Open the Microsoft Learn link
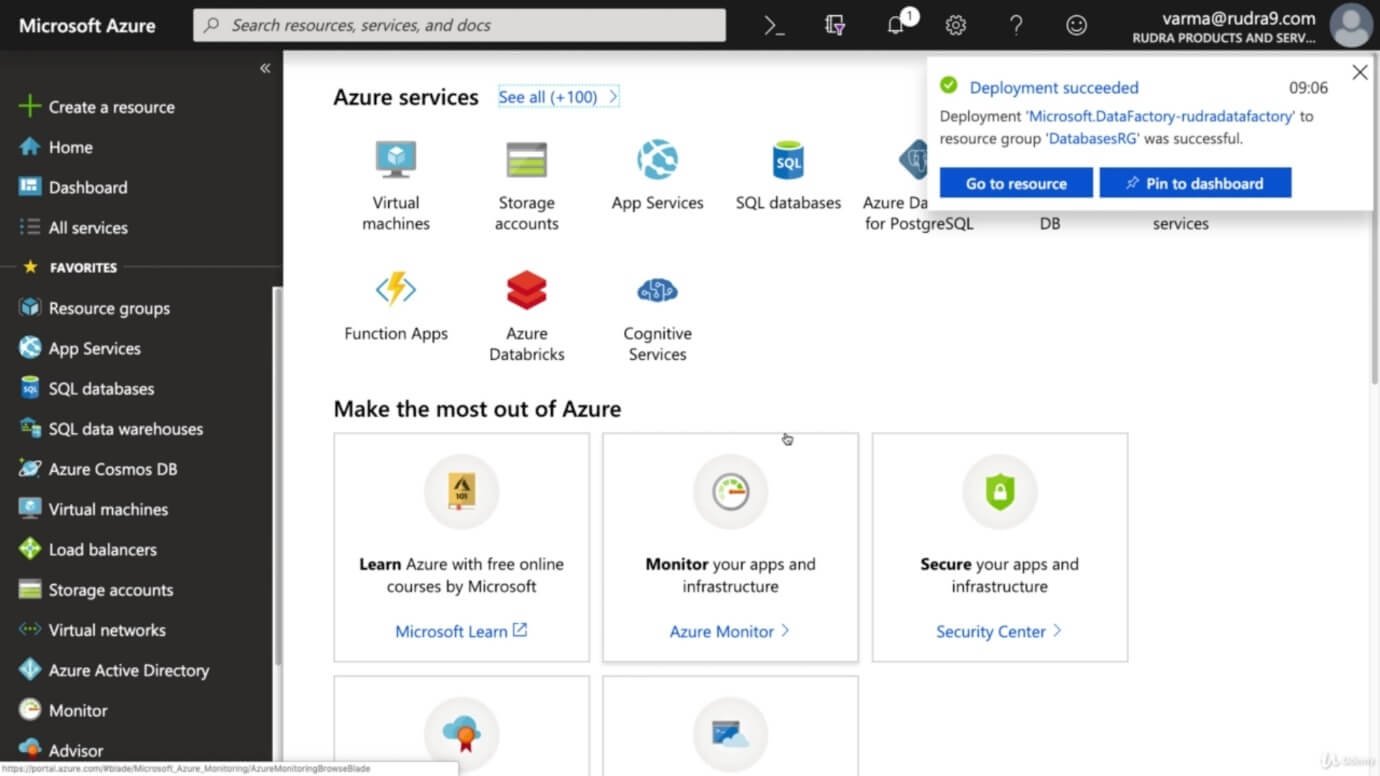 click(x=461, y=631)
